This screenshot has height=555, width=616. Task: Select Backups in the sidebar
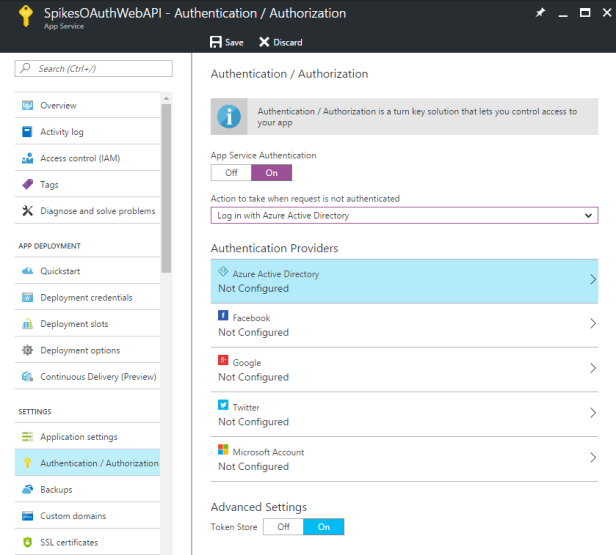87,489
